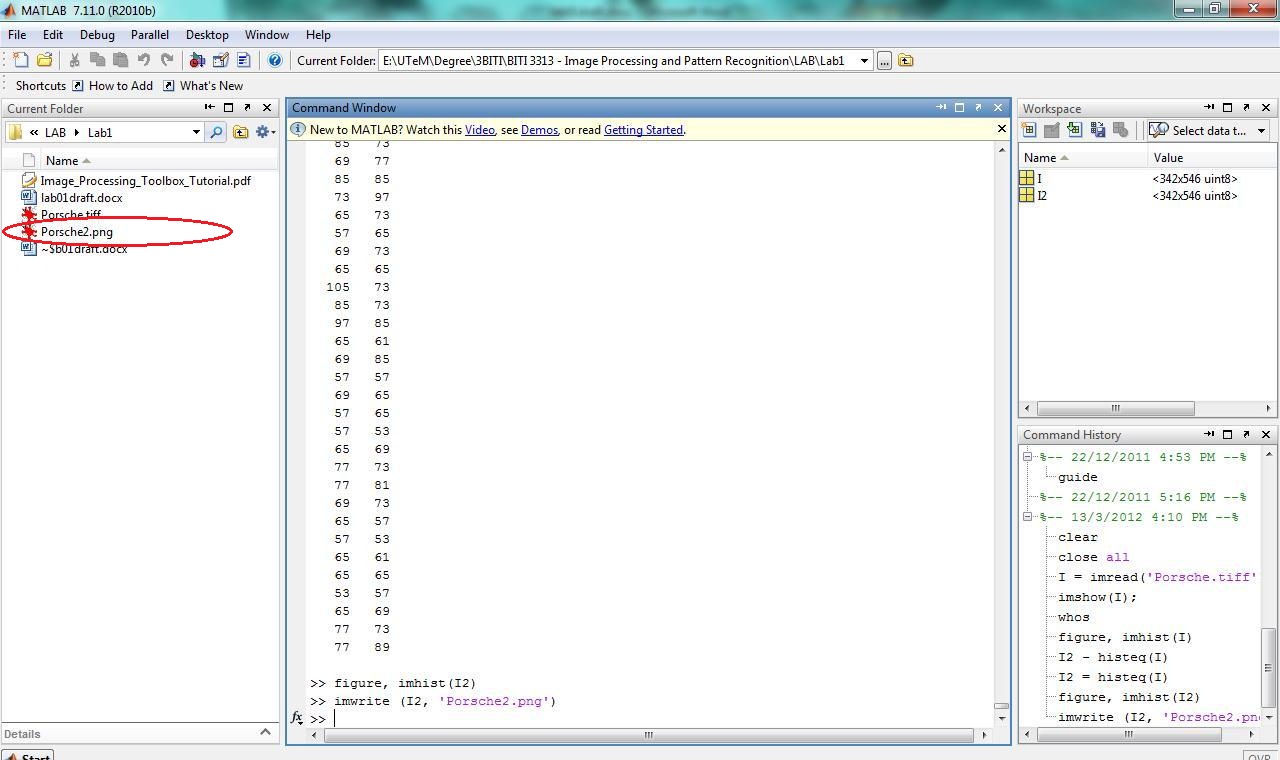This screenshot has width=1280, height=760.
Task: Open the Current Folder path dropdown
Action: tap(864, 60)
